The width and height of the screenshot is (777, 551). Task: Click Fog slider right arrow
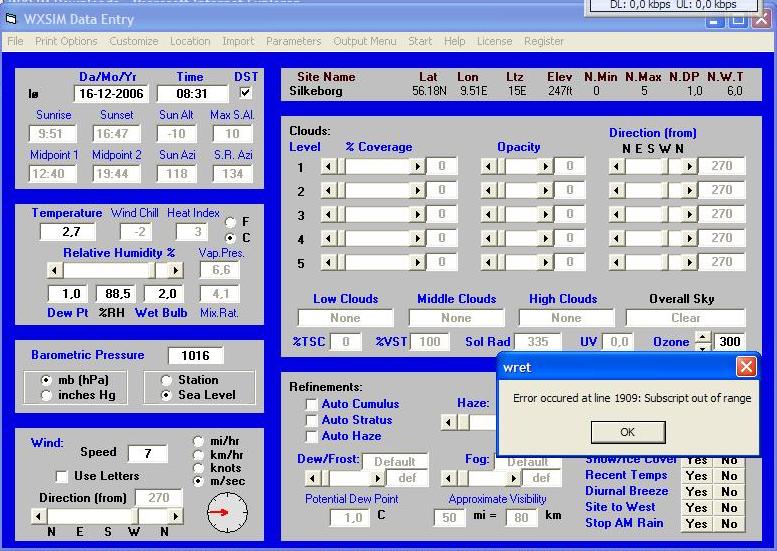pos(514,478)
